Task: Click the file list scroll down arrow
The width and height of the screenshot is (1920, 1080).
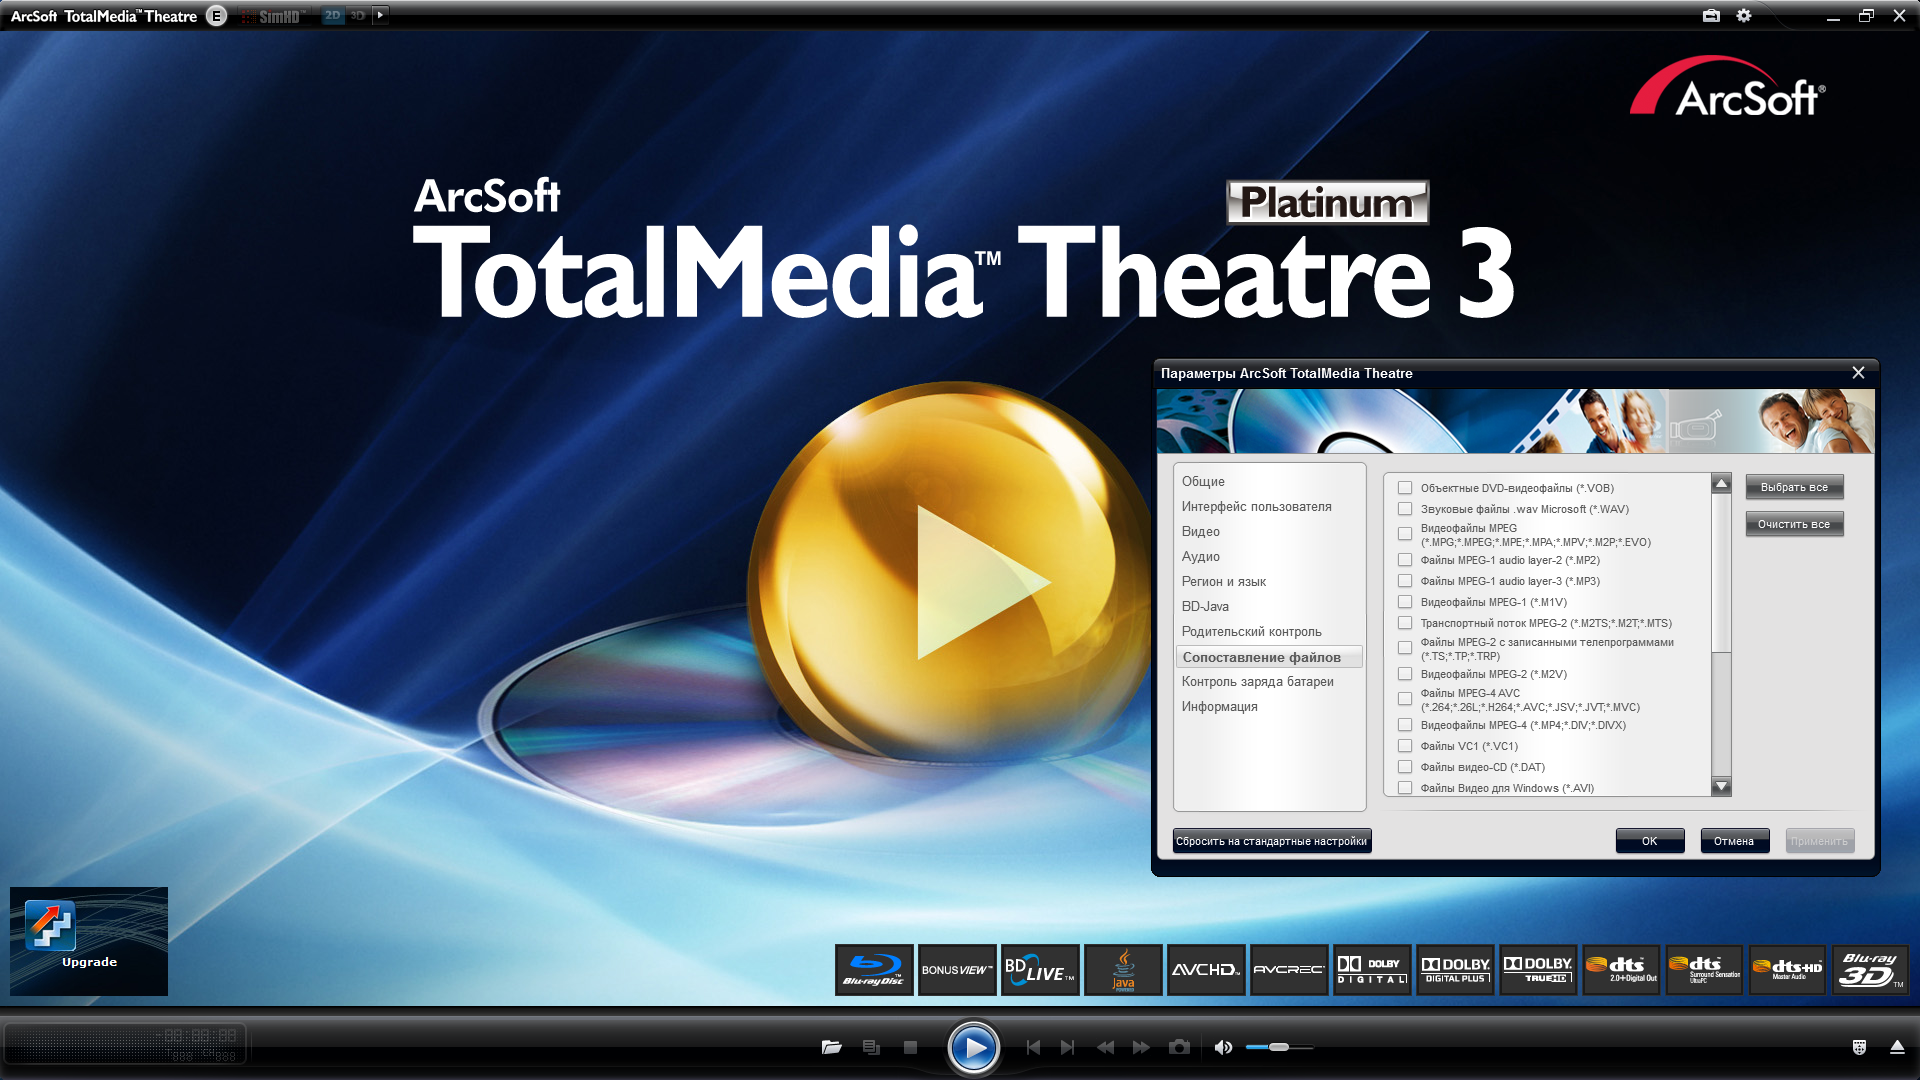Action: pos(1721,786)
